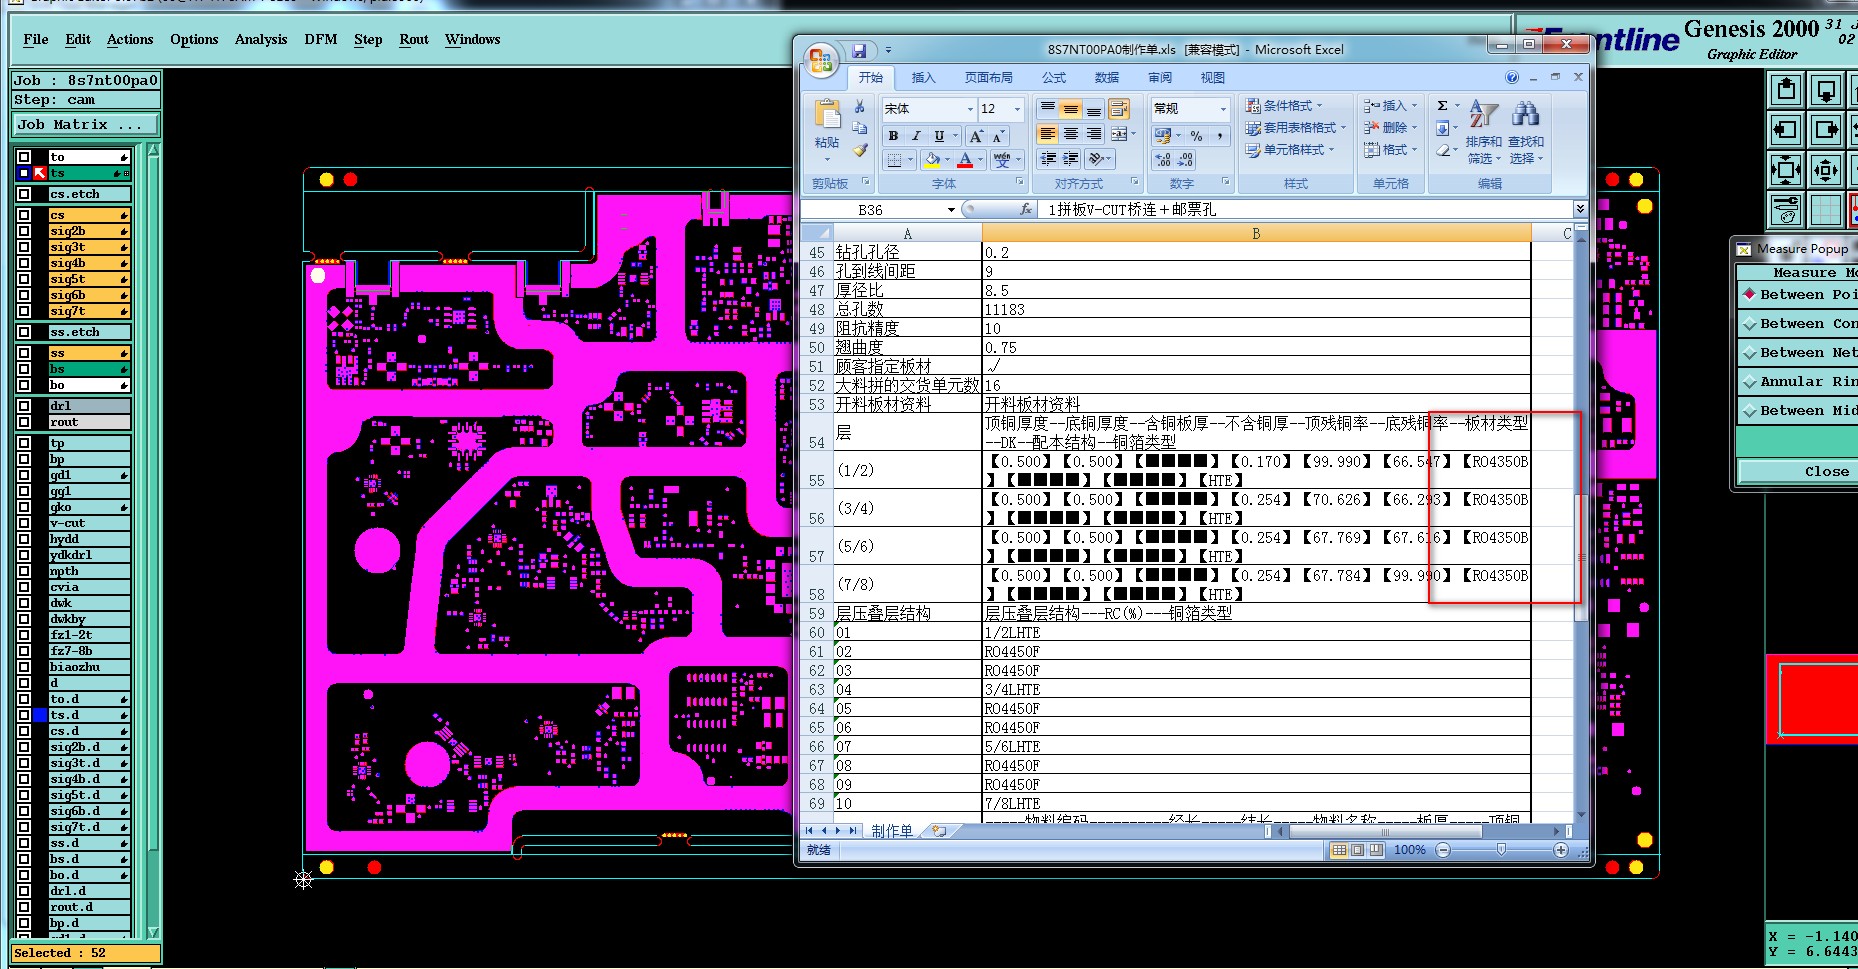Click the pan right icon in Genesis toolbar
The image size is (1858, 969).
click(x=1826, y=130)
